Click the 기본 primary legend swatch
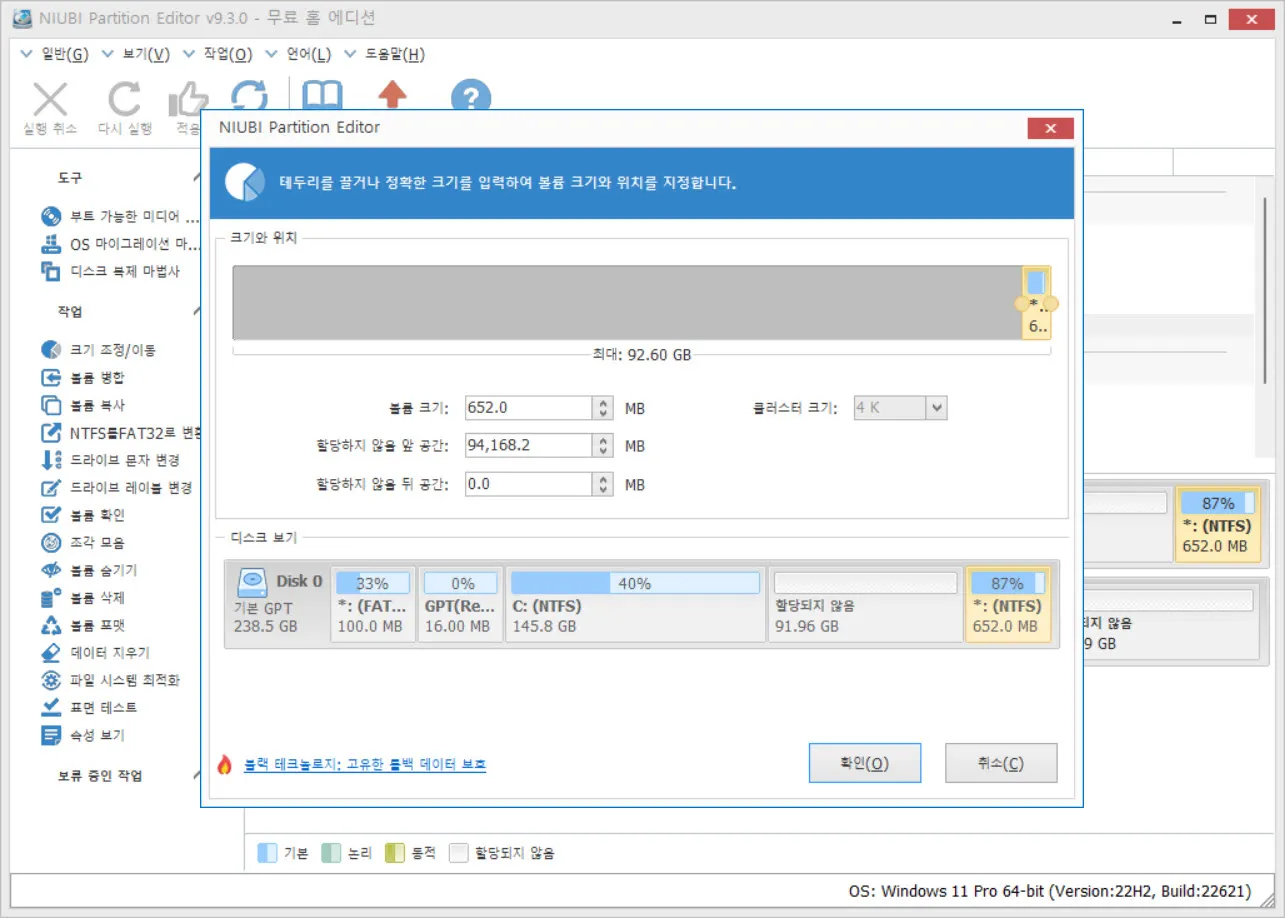This screenshot has width=1285, height=918. (x=268, y=853)
